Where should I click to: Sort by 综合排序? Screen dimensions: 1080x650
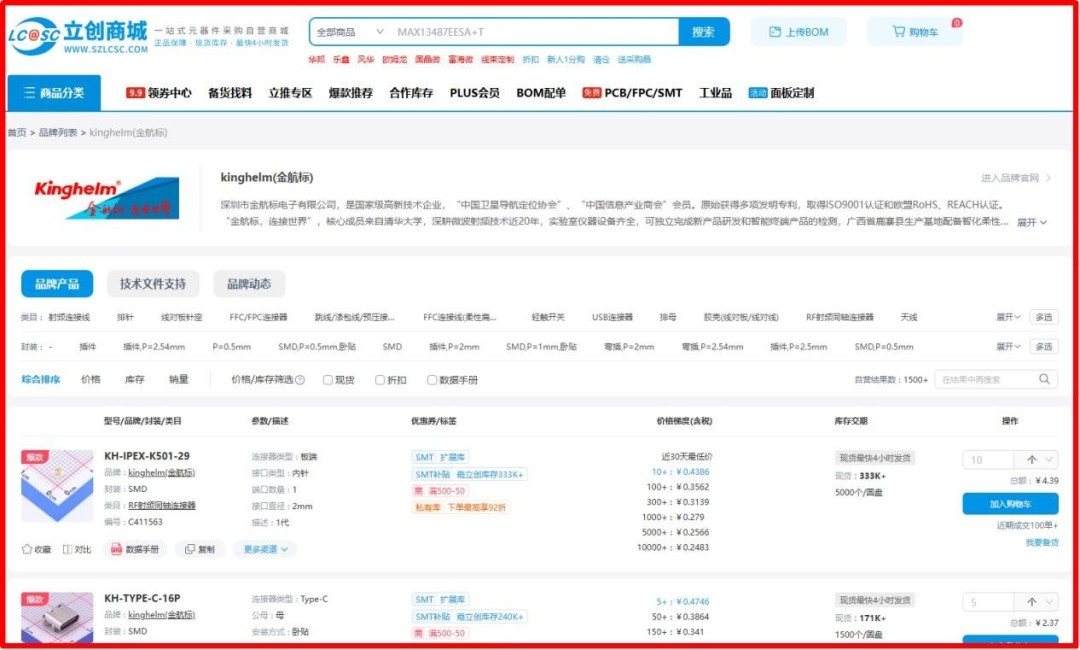(41, 379)
